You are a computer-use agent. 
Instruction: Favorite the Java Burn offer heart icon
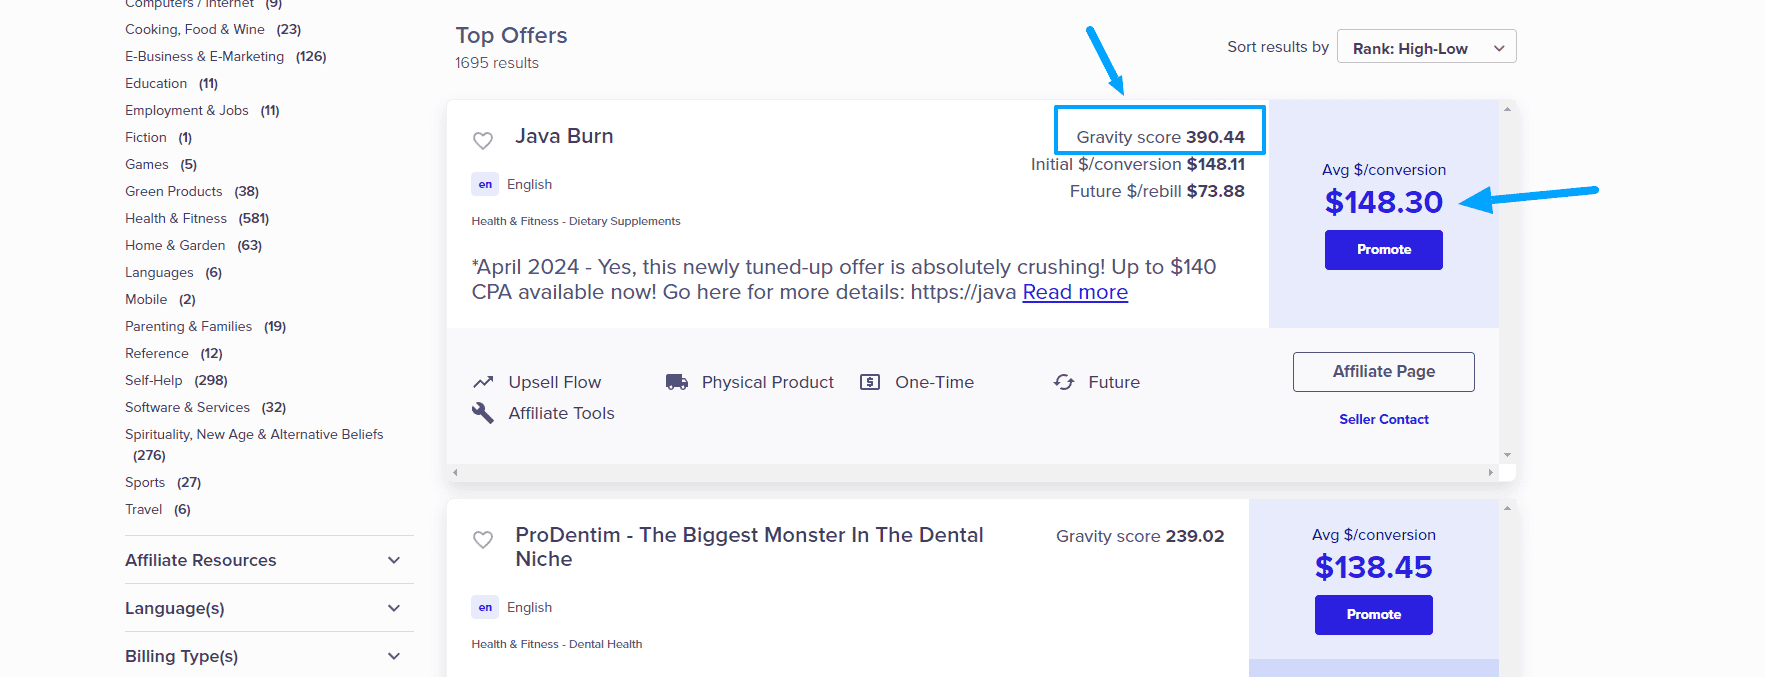click(x=483, y=140)
